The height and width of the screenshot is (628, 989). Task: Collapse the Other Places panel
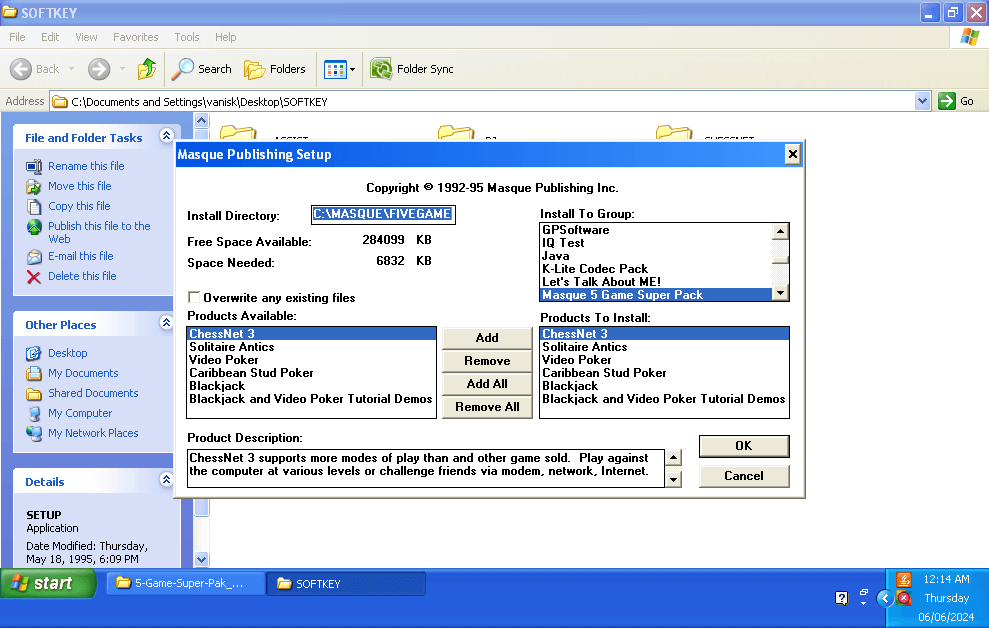click(166, 323)
